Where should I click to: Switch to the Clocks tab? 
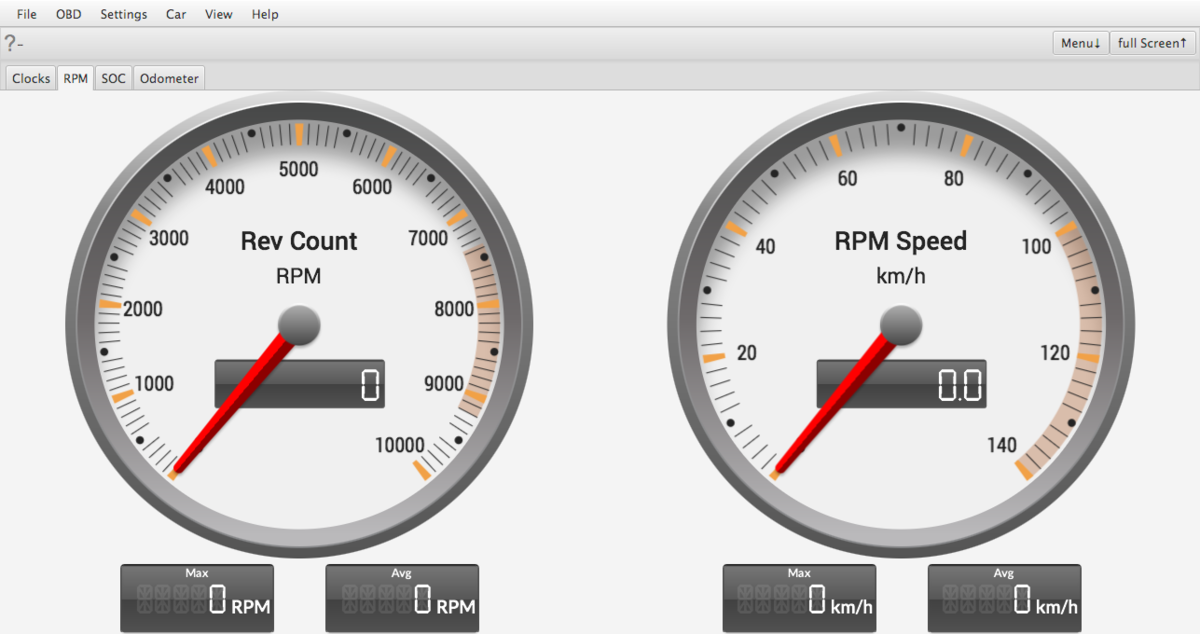pyautogui.click(x=31, y=78)
